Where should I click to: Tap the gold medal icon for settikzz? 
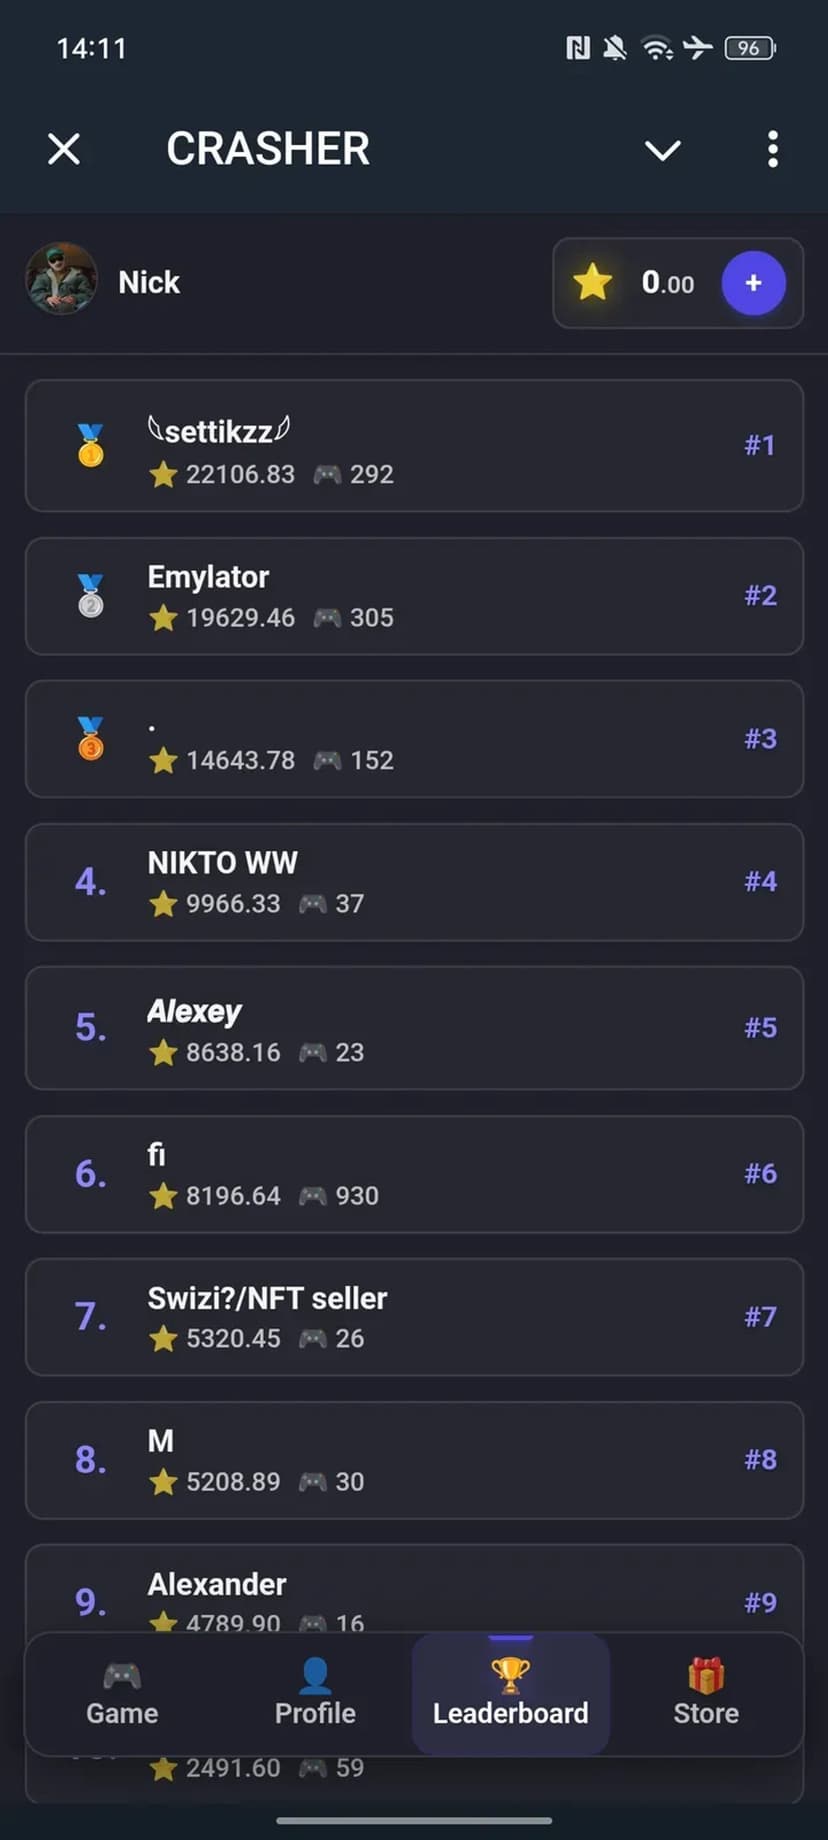pyautogui.click(x=90, y=445)
